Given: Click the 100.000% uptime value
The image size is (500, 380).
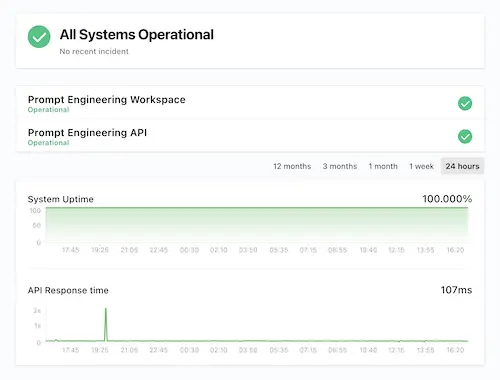Looking at the screenshot, I should [447, 199].
